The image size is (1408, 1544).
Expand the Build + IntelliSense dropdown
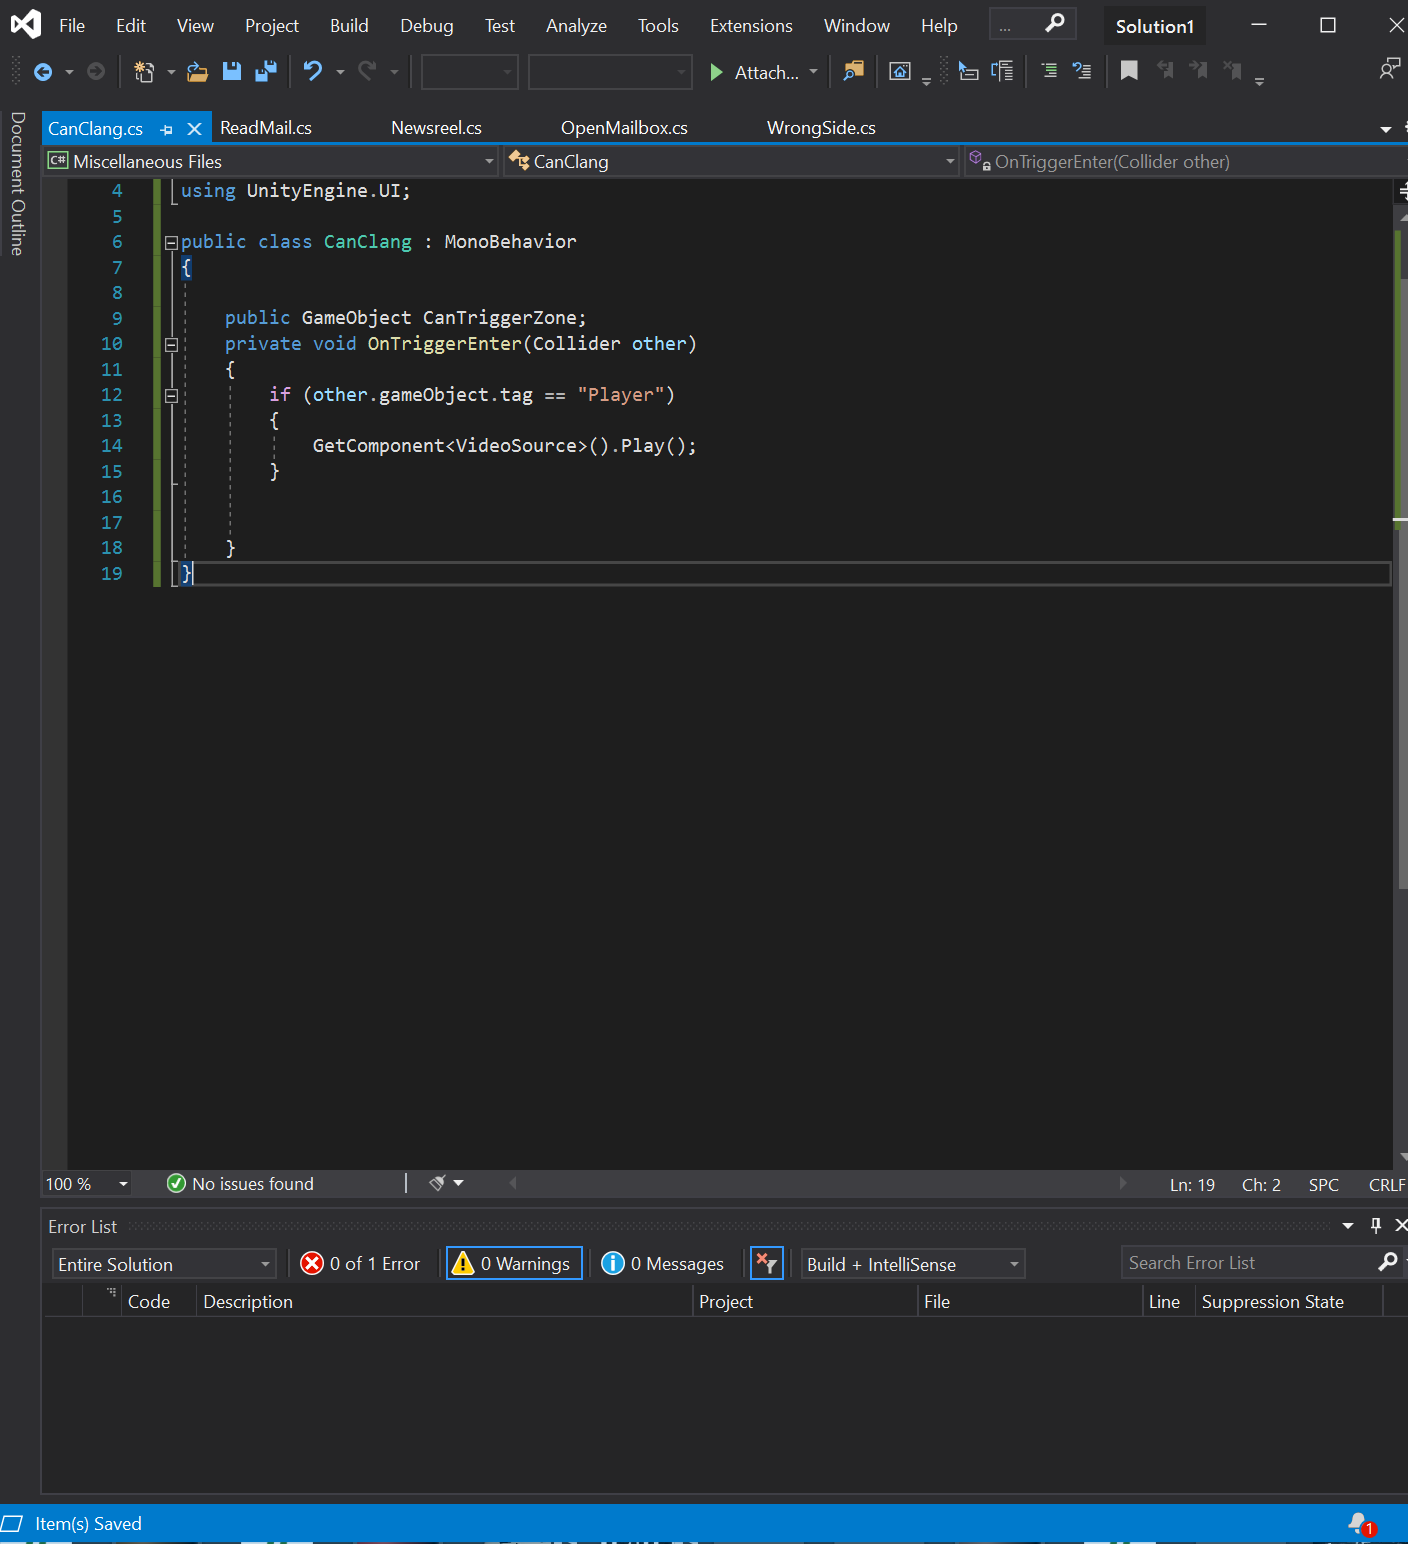(x=913, y=1264)
